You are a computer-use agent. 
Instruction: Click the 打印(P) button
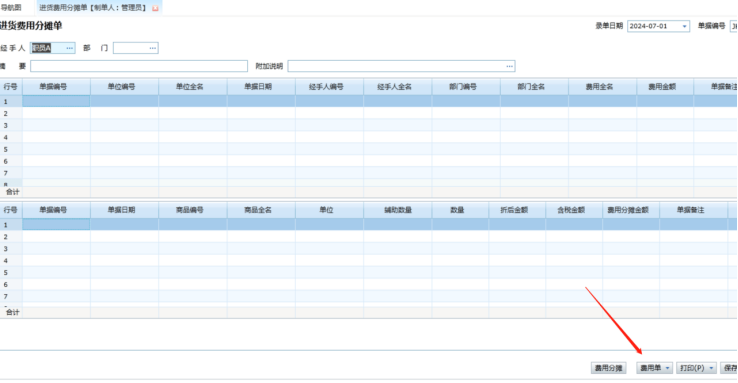pyautogui.click(x=692, y=368)
